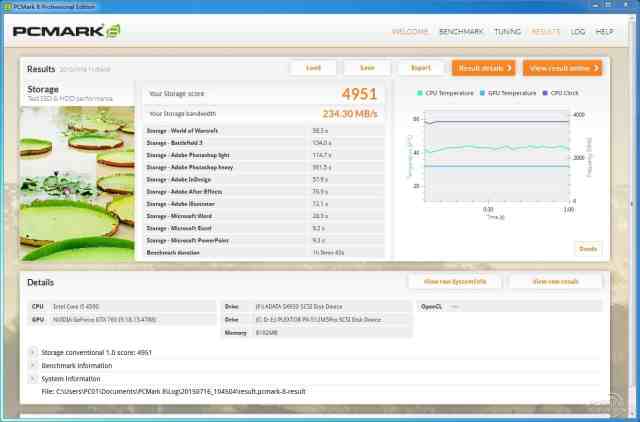Expand the System Information section

point(33,379)
